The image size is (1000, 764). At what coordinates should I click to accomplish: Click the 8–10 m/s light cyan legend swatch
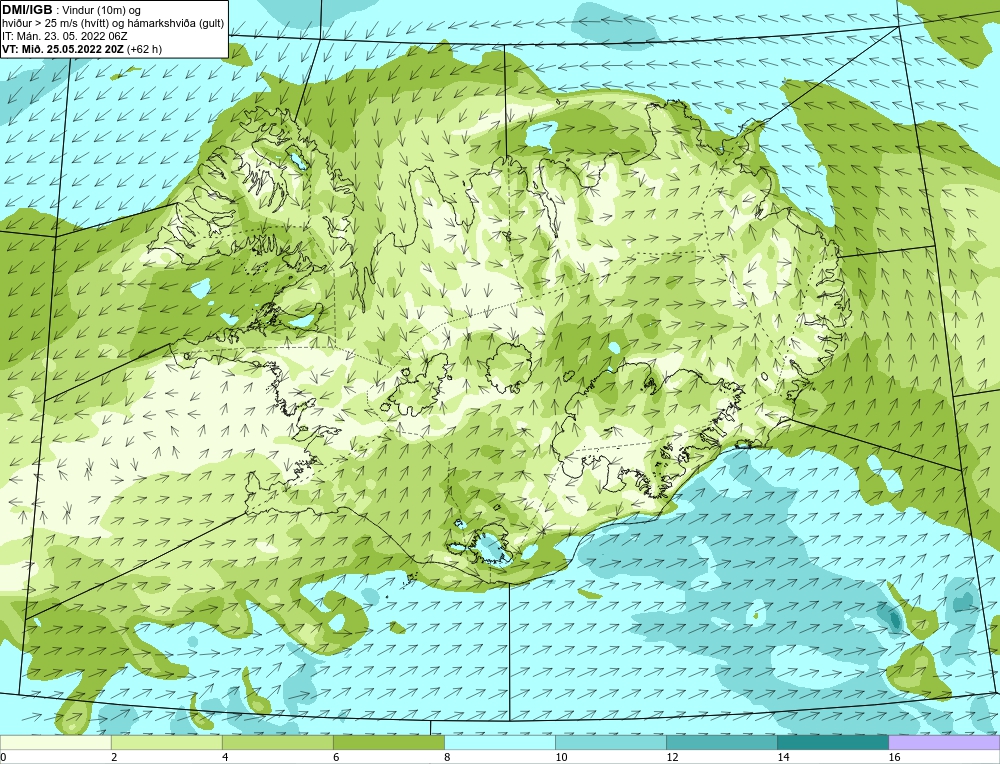tap(499, 743)
